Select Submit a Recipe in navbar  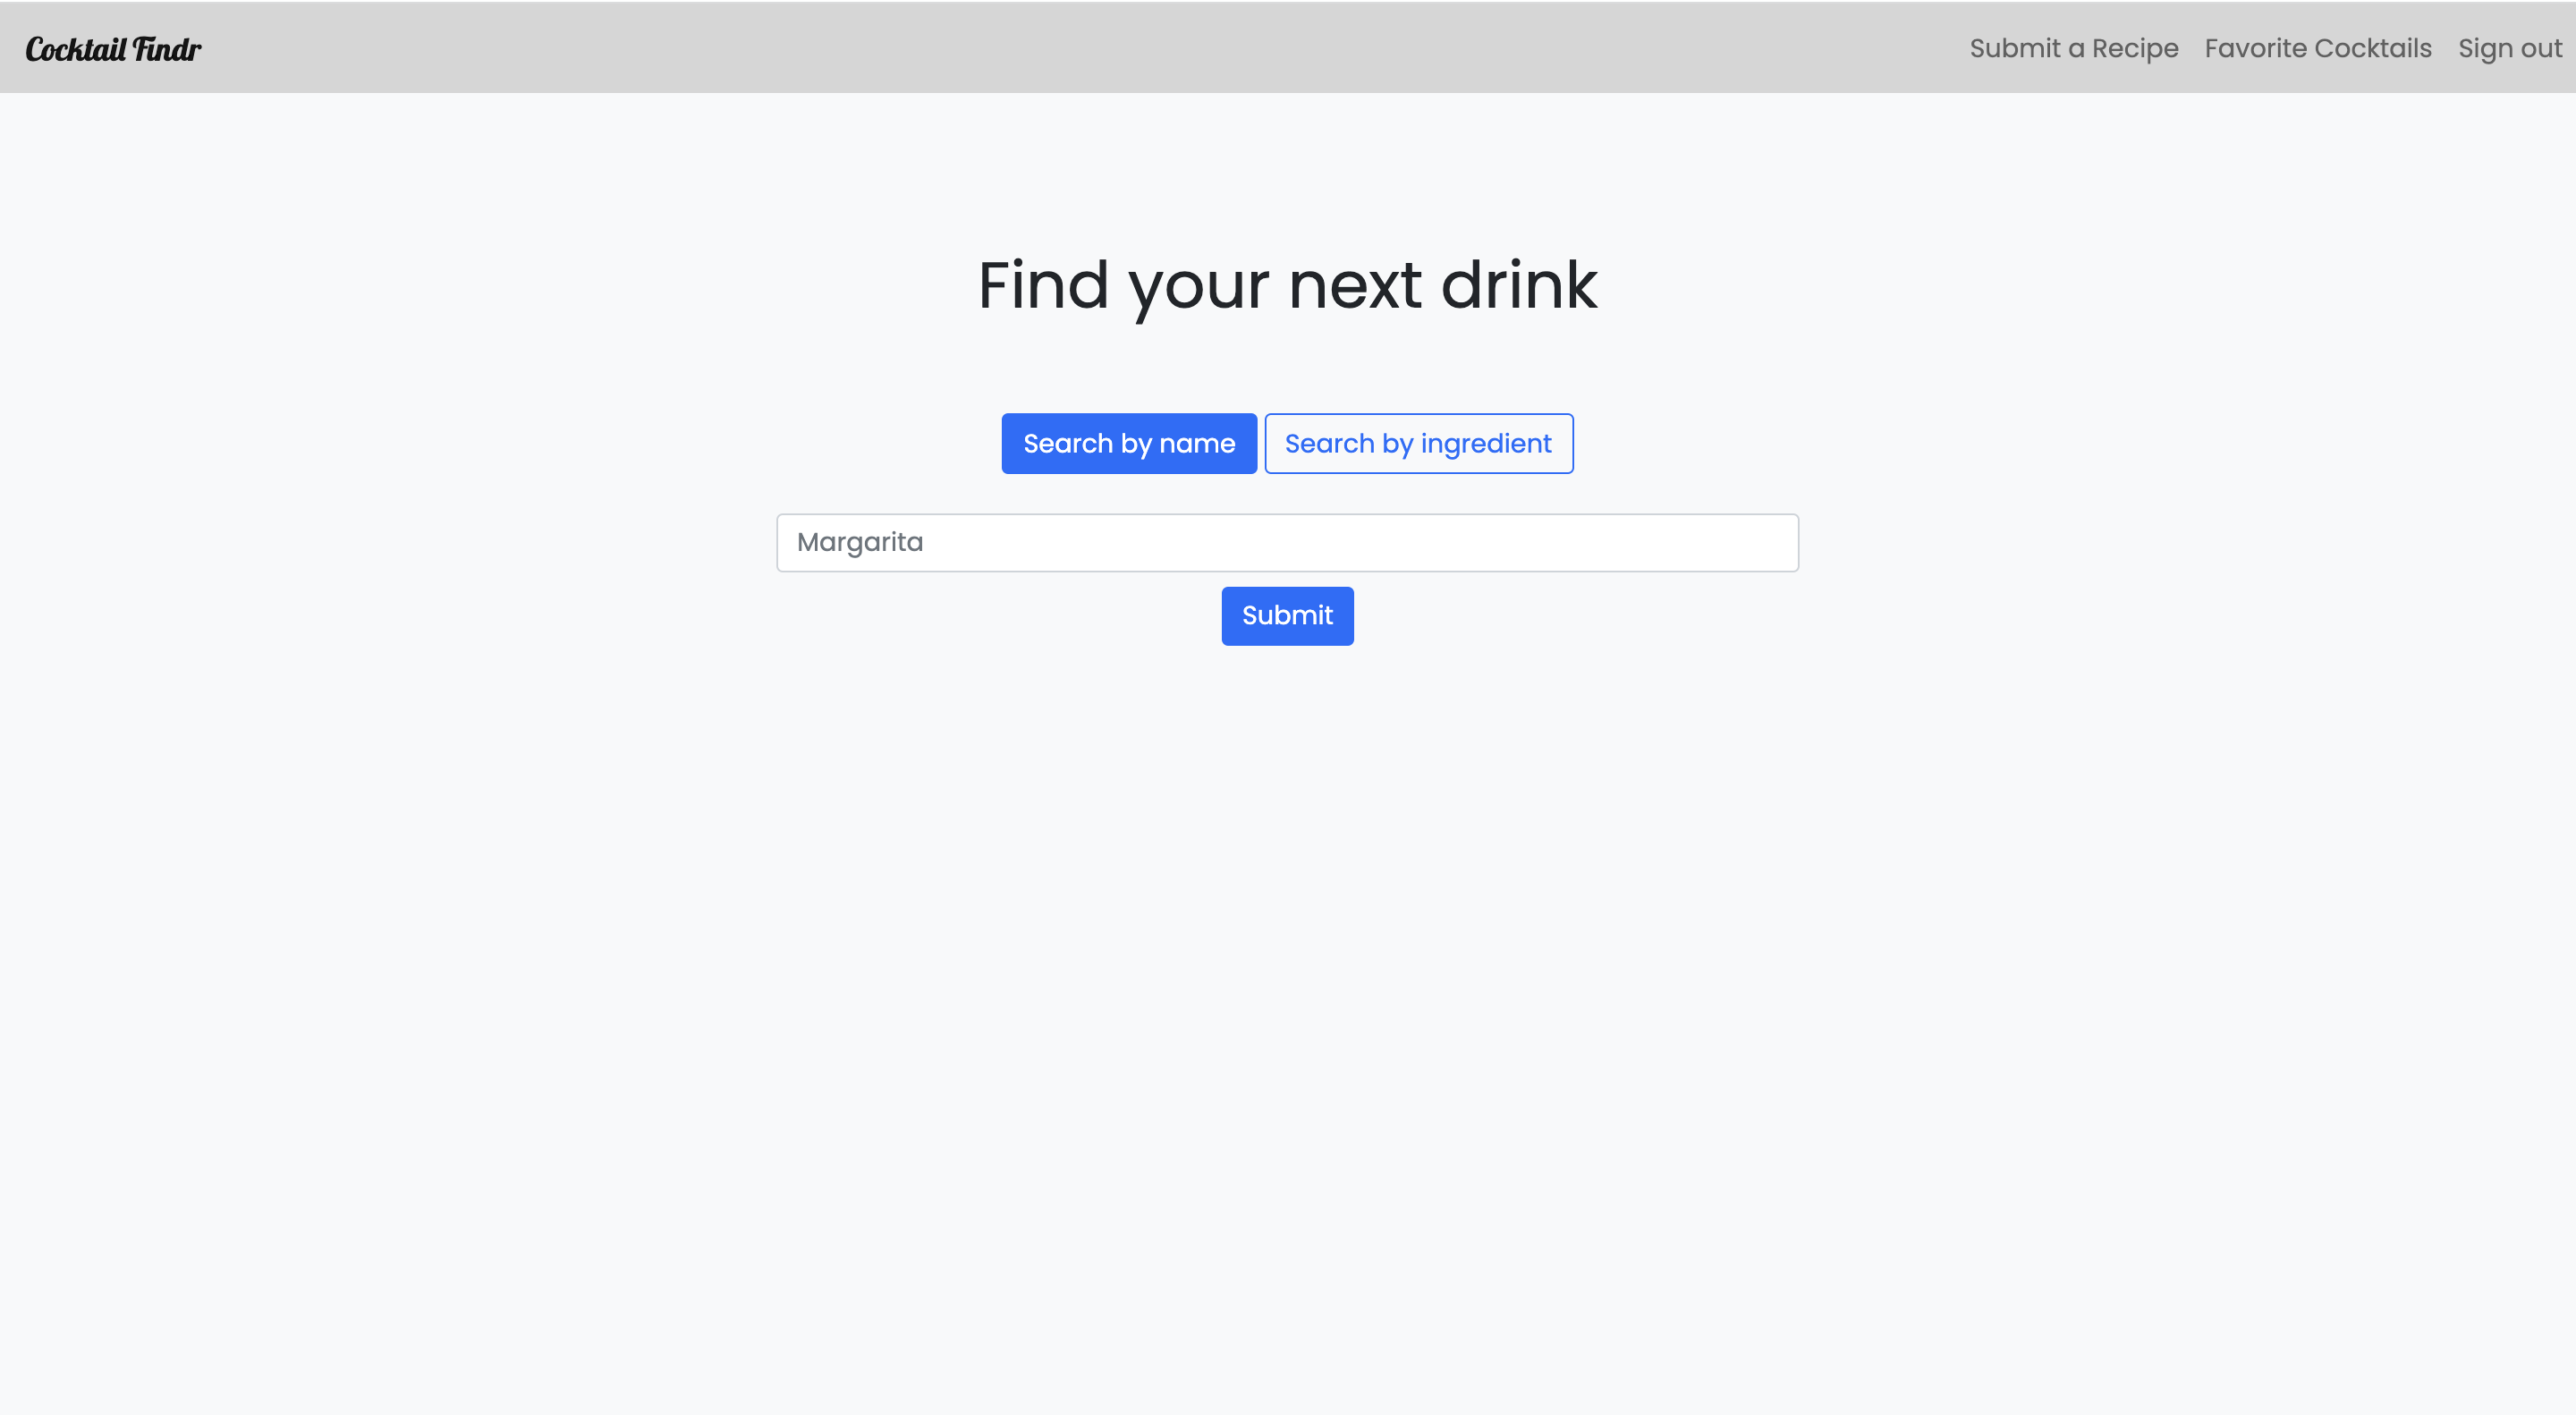pyautogui.click(x=2073, y=48)
